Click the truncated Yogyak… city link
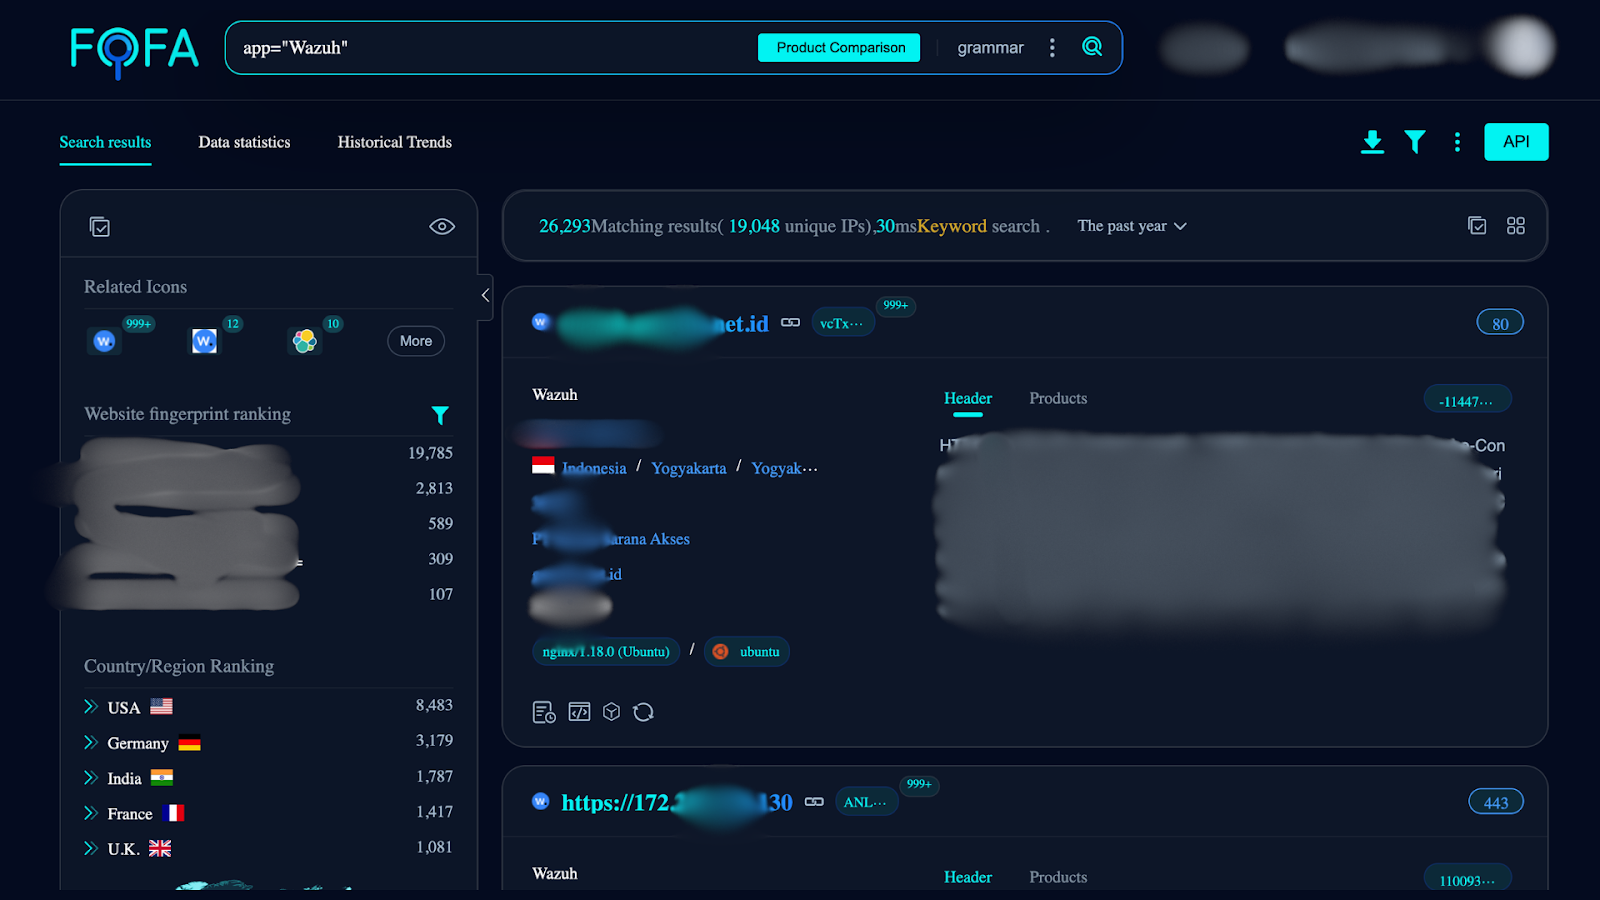This screenshot has width=1600, height=900. pyautogui.click(x=784, y=468)
